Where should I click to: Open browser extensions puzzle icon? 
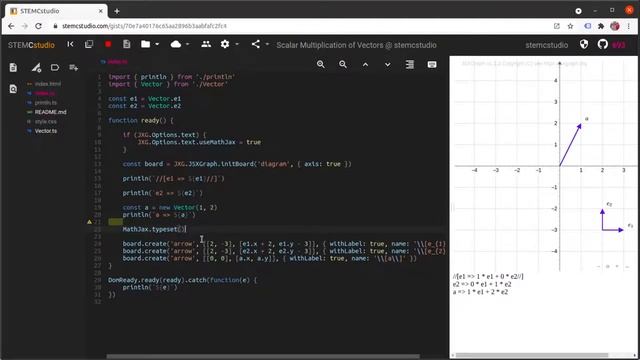point(601,26)
